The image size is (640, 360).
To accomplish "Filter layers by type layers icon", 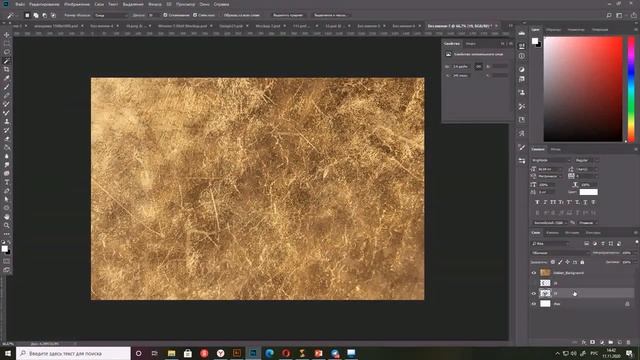I will click(x=603, y=243).
